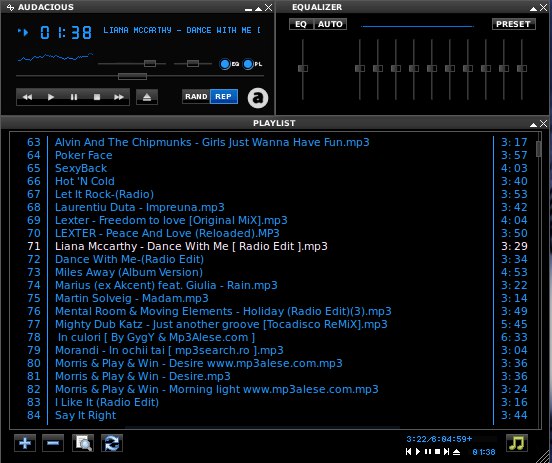Click playlist total time '3:22/6:04:59+'

coord(439,439)
